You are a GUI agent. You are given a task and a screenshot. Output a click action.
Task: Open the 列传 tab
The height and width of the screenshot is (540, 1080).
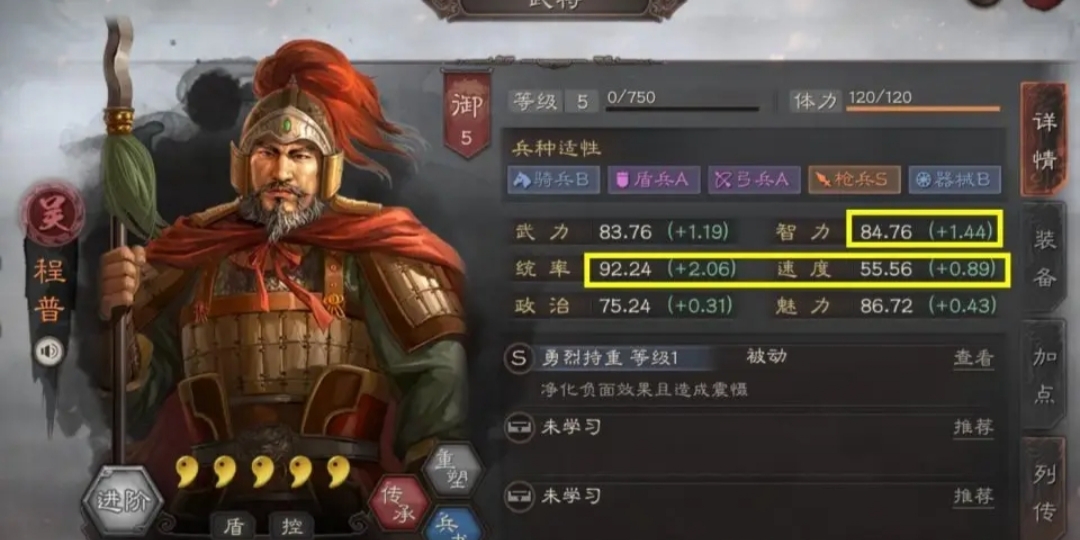(1043, 490)
